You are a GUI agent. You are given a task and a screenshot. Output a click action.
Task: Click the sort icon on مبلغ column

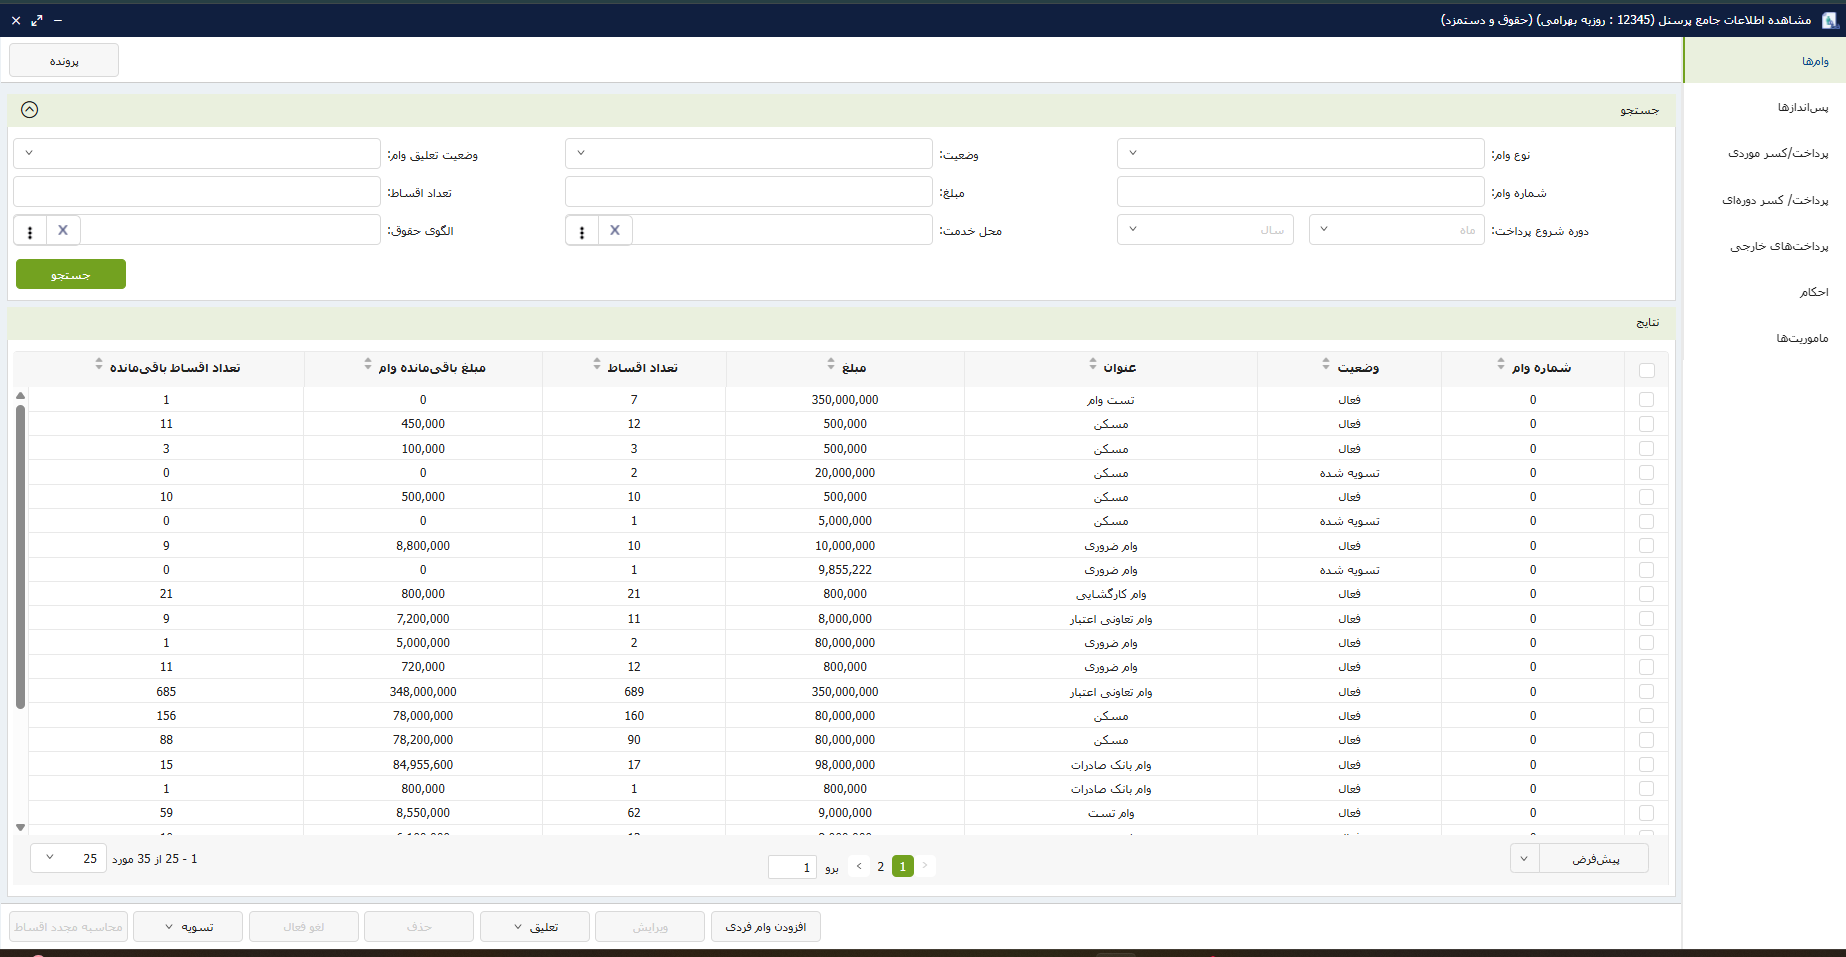click(x=831, y=364)
